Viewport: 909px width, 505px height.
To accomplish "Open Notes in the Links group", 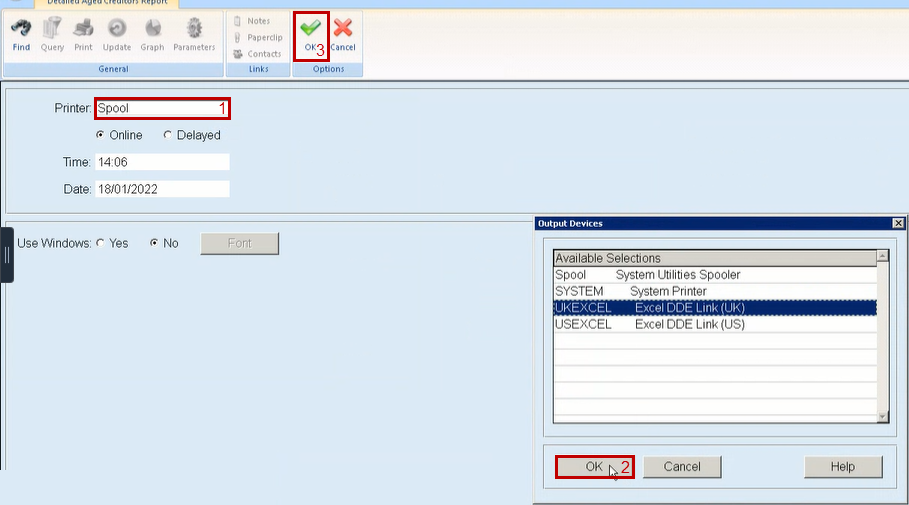I will (252, 21).
